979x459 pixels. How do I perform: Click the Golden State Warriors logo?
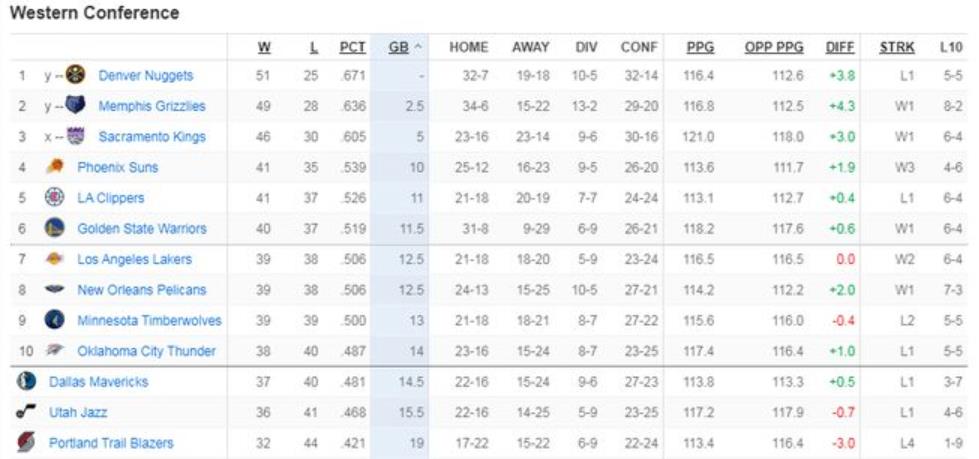tap(55, 228)
